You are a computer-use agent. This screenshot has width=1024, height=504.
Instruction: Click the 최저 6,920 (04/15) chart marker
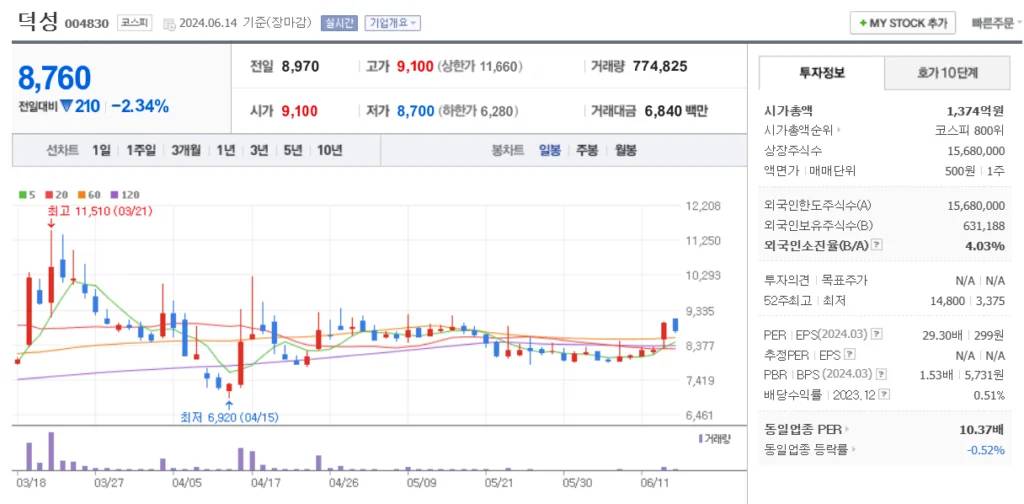coord(229,417)
